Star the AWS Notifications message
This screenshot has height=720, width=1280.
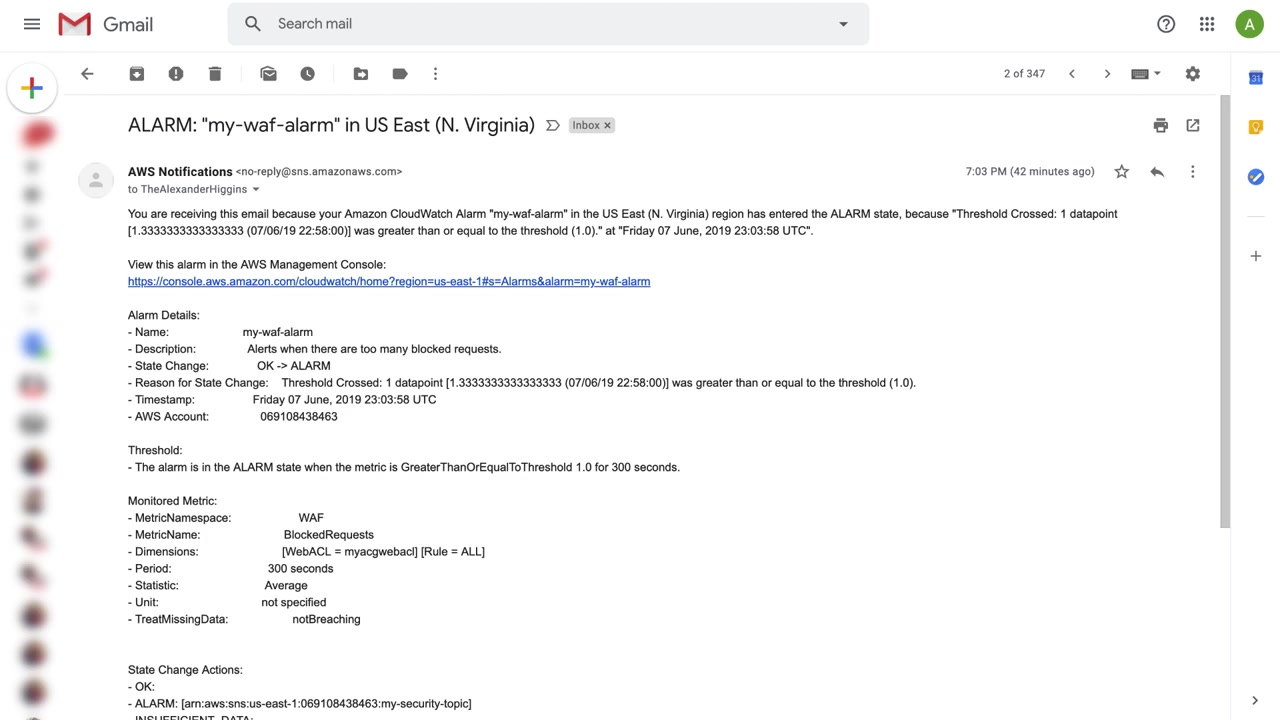pos(1122,172)
